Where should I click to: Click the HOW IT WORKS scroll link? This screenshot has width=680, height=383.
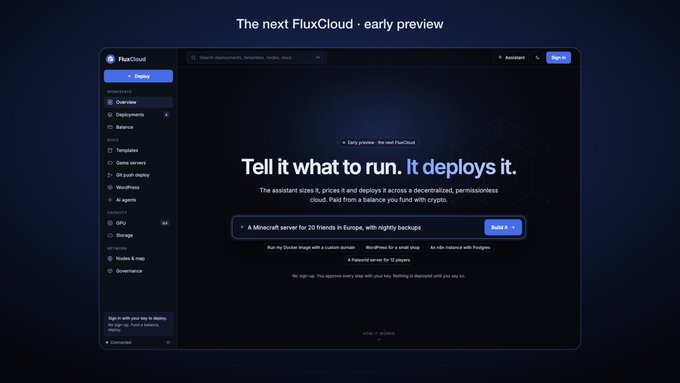coord(379,335)
